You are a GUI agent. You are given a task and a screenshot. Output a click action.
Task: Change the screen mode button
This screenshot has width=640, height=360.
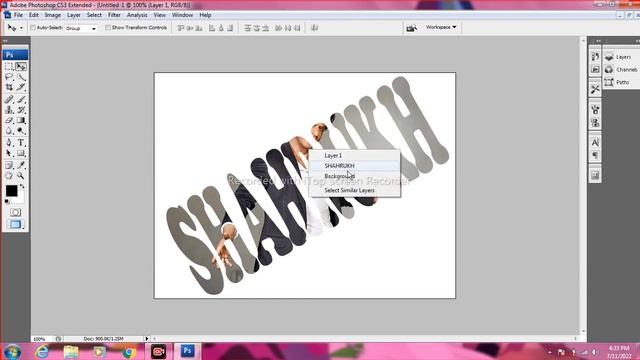[x=16, y=224]
